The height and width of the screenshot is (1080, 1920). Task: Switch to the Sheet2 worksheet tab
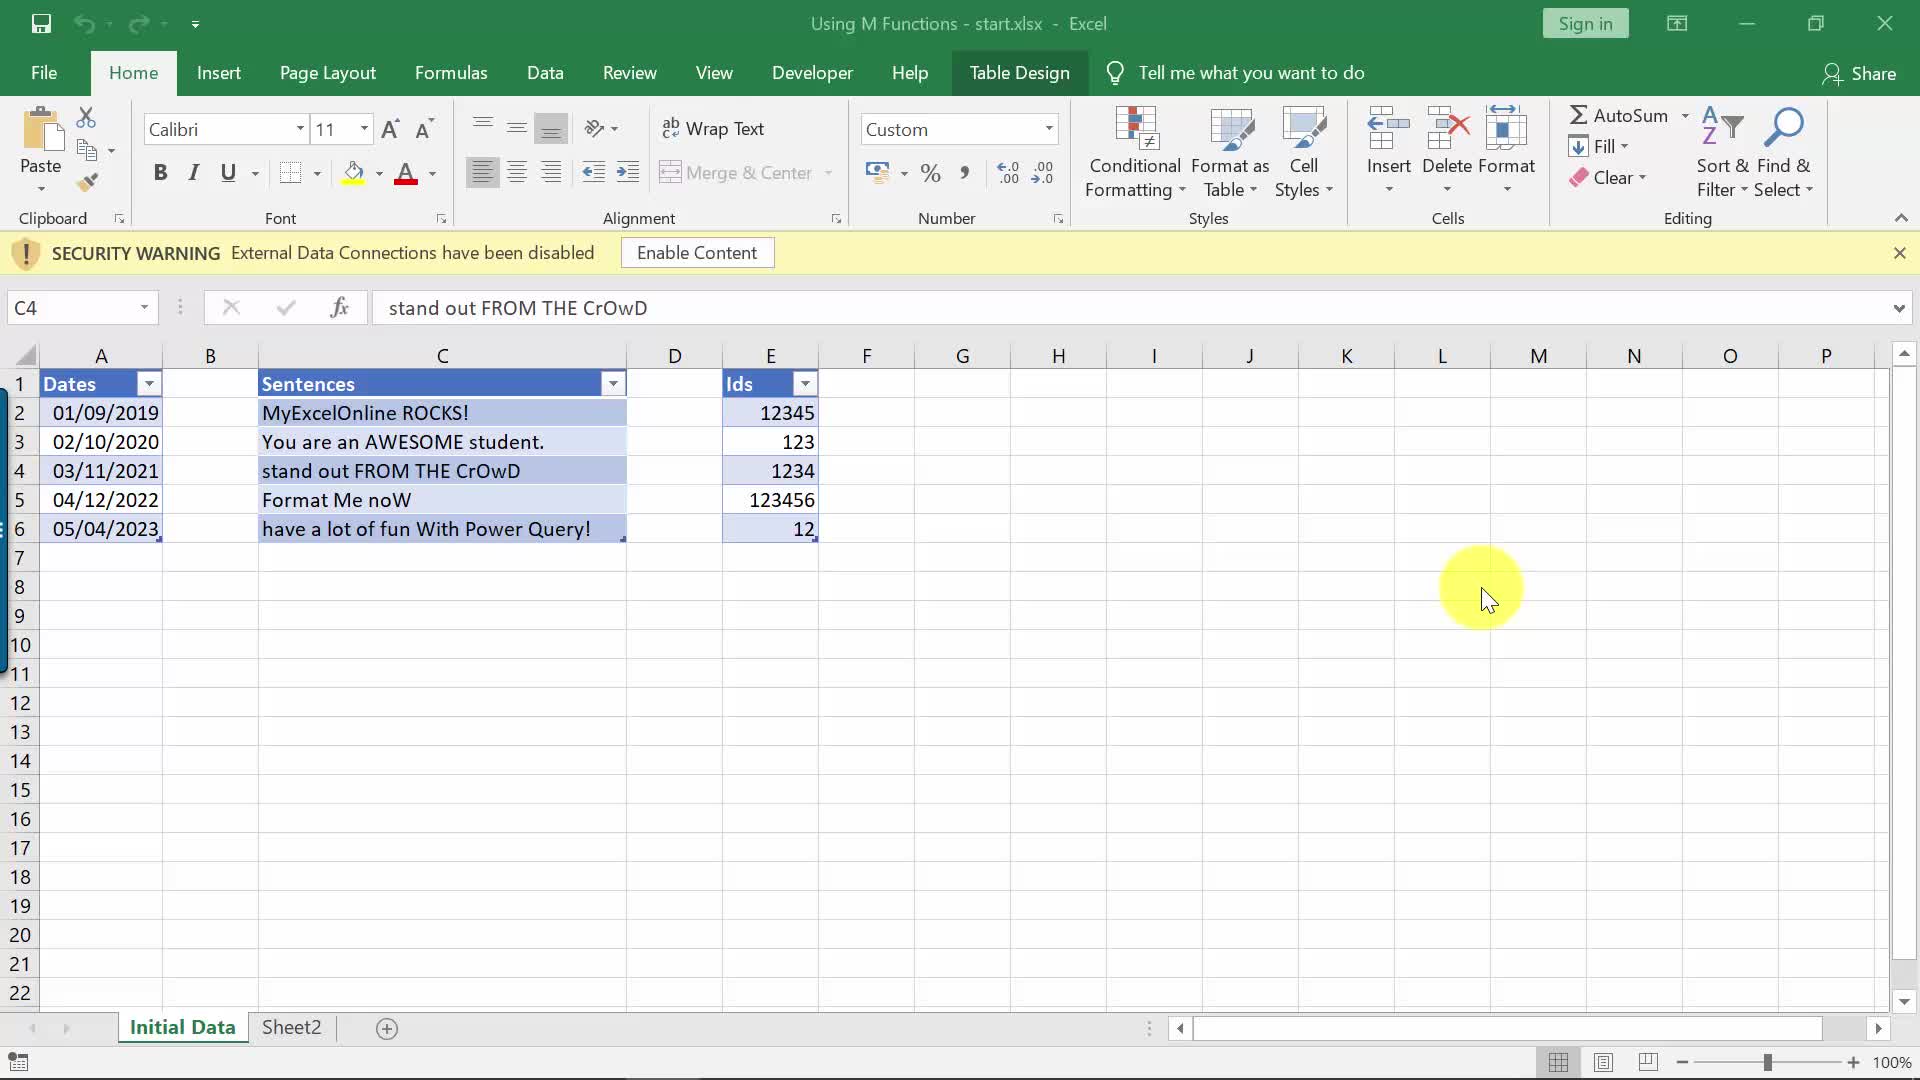(x=291, y=1028)
